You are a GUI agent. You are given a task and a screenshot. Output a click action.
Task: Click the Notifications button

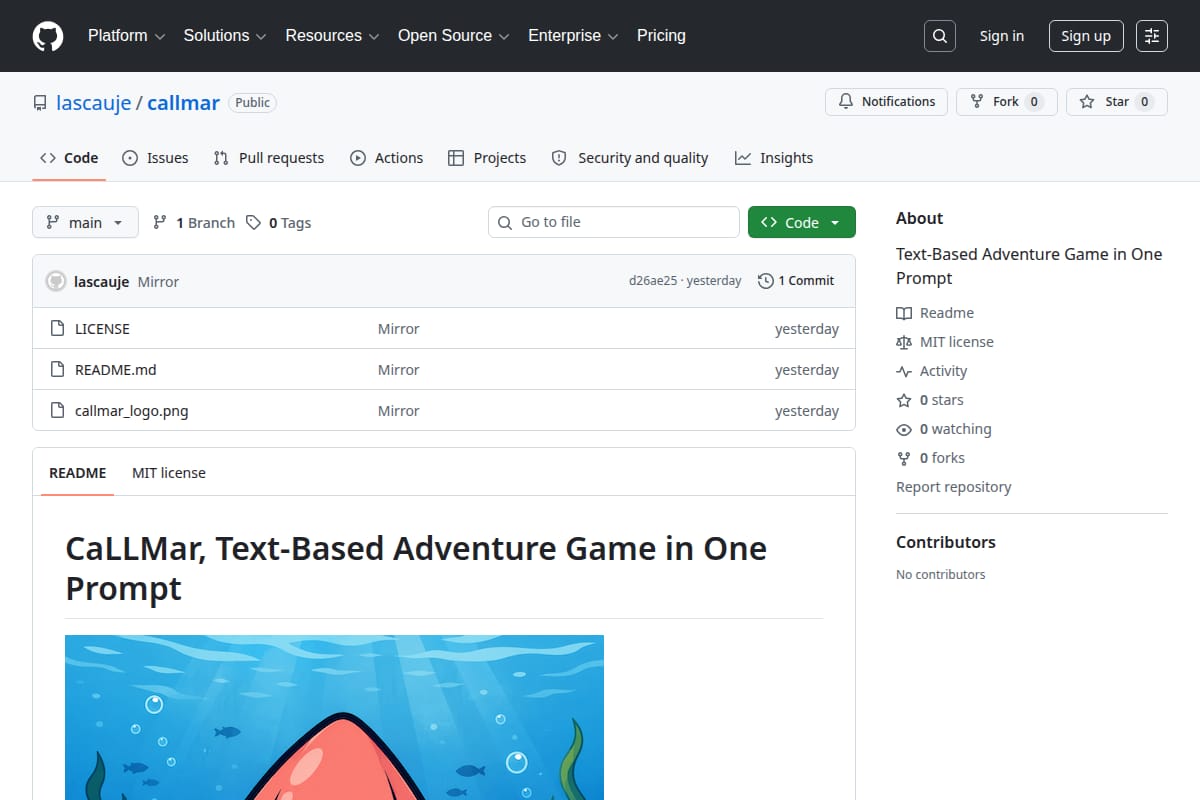pos(886,102)
